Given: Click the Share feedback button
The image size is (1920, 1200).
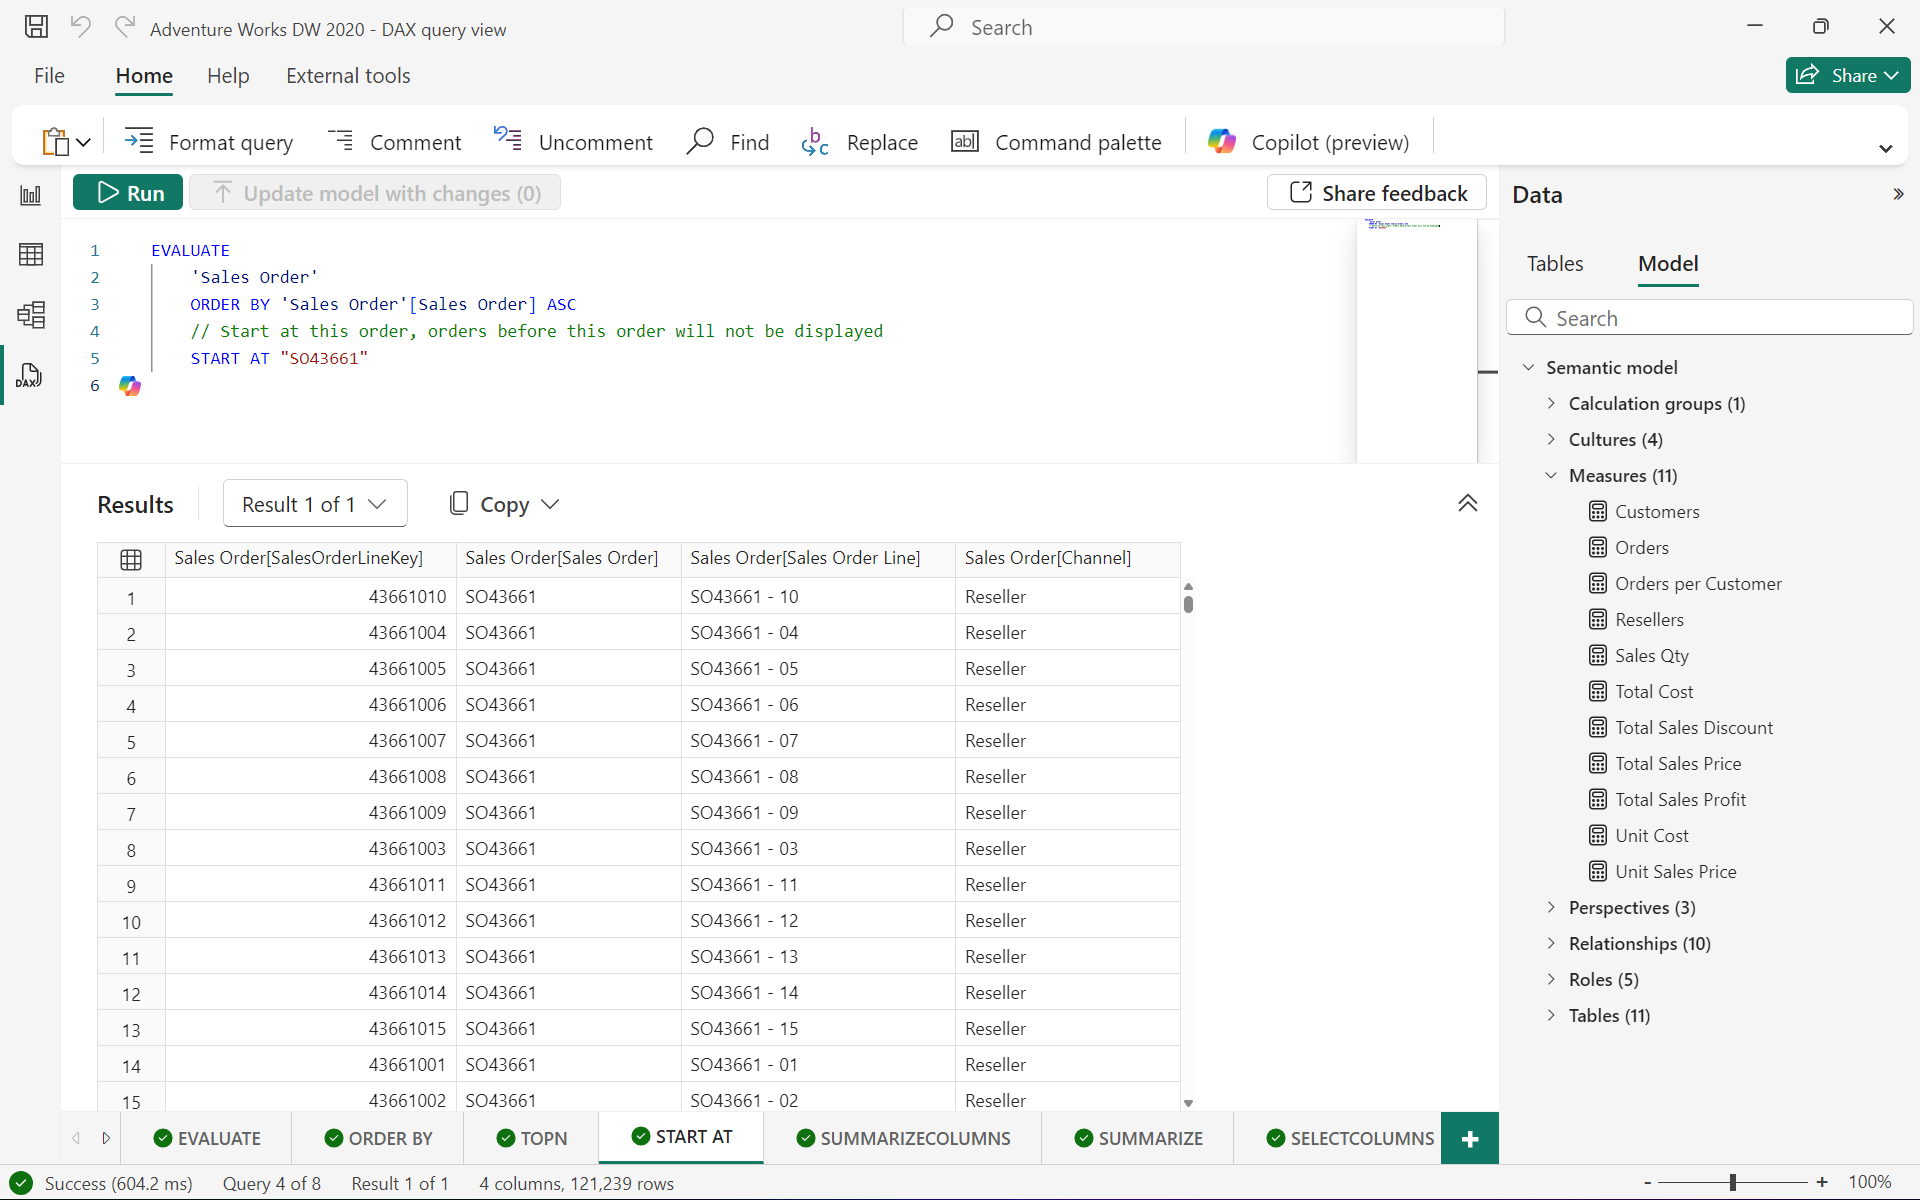Looking at the screenshot, I should 1375,192.
